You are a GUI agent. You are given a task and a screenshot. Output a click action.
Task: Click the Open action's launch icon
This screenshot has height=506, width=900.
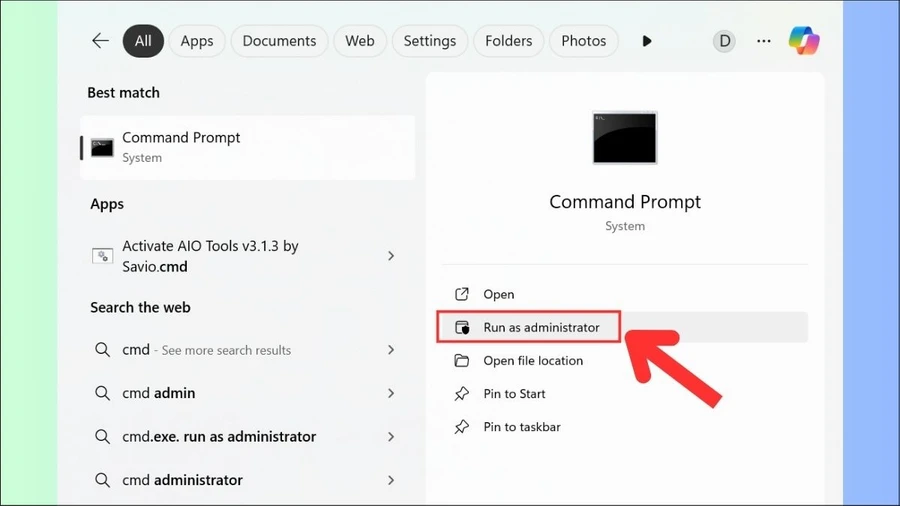(x=461, y=294)
